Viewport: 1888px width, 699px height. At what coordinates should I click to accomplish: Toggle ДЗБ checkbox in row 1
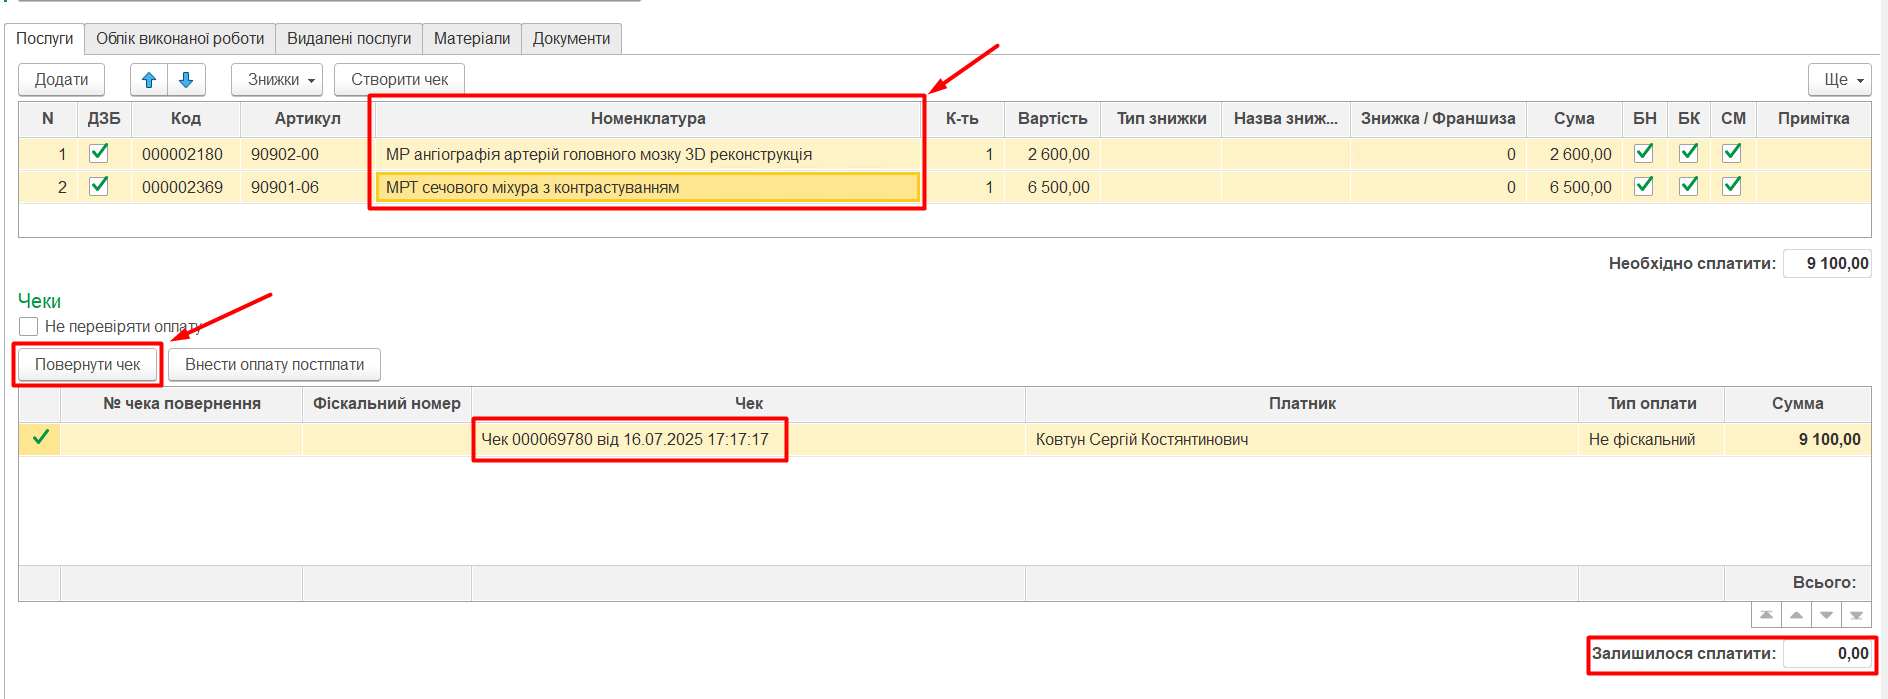click(x=99, y=153)
